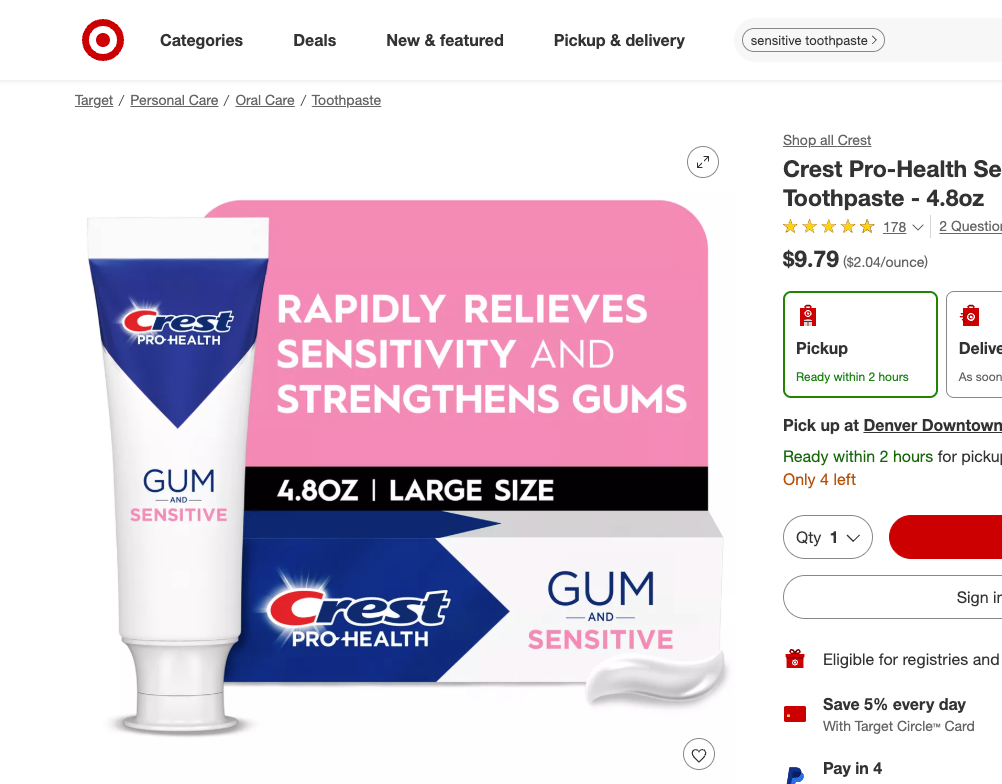
Task: Click the Shop all Crest link
Action: (827, 140)
